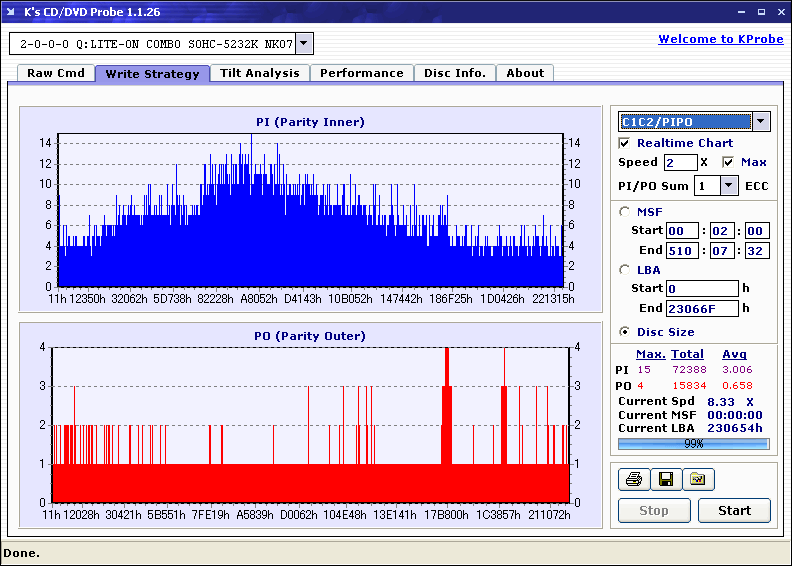Screen dimensions: 792x566
Task: Toggle the Realtime Chart checkbox
Action: tap(625, 143)
